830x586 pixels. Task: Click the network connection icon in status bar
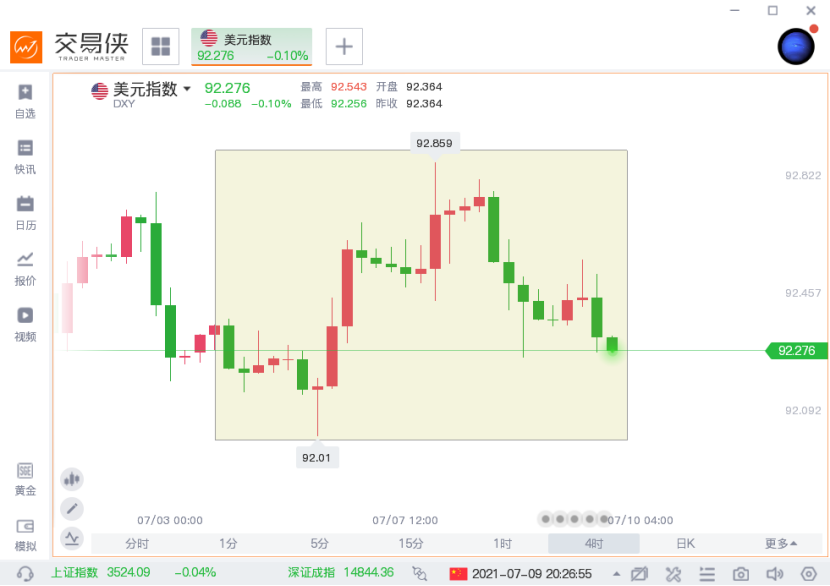[419, 573]
